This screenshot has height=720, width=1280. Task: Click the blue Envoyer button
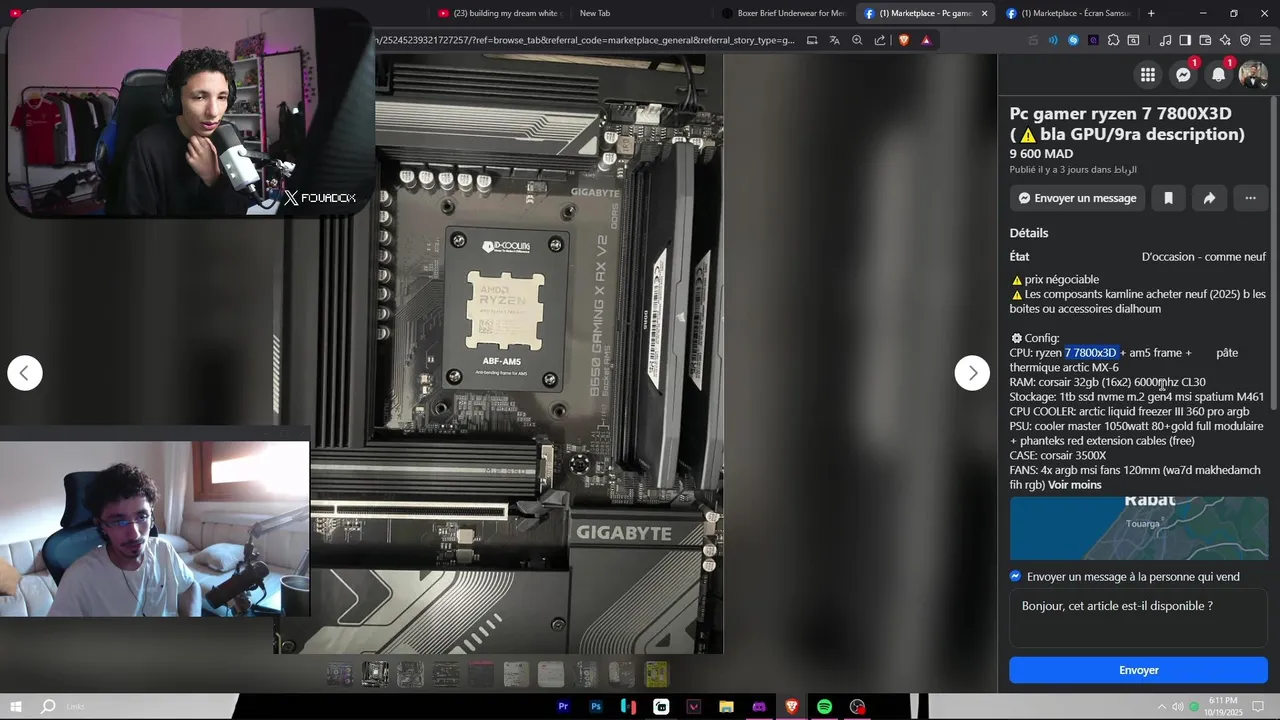[x=1138, y=670]
